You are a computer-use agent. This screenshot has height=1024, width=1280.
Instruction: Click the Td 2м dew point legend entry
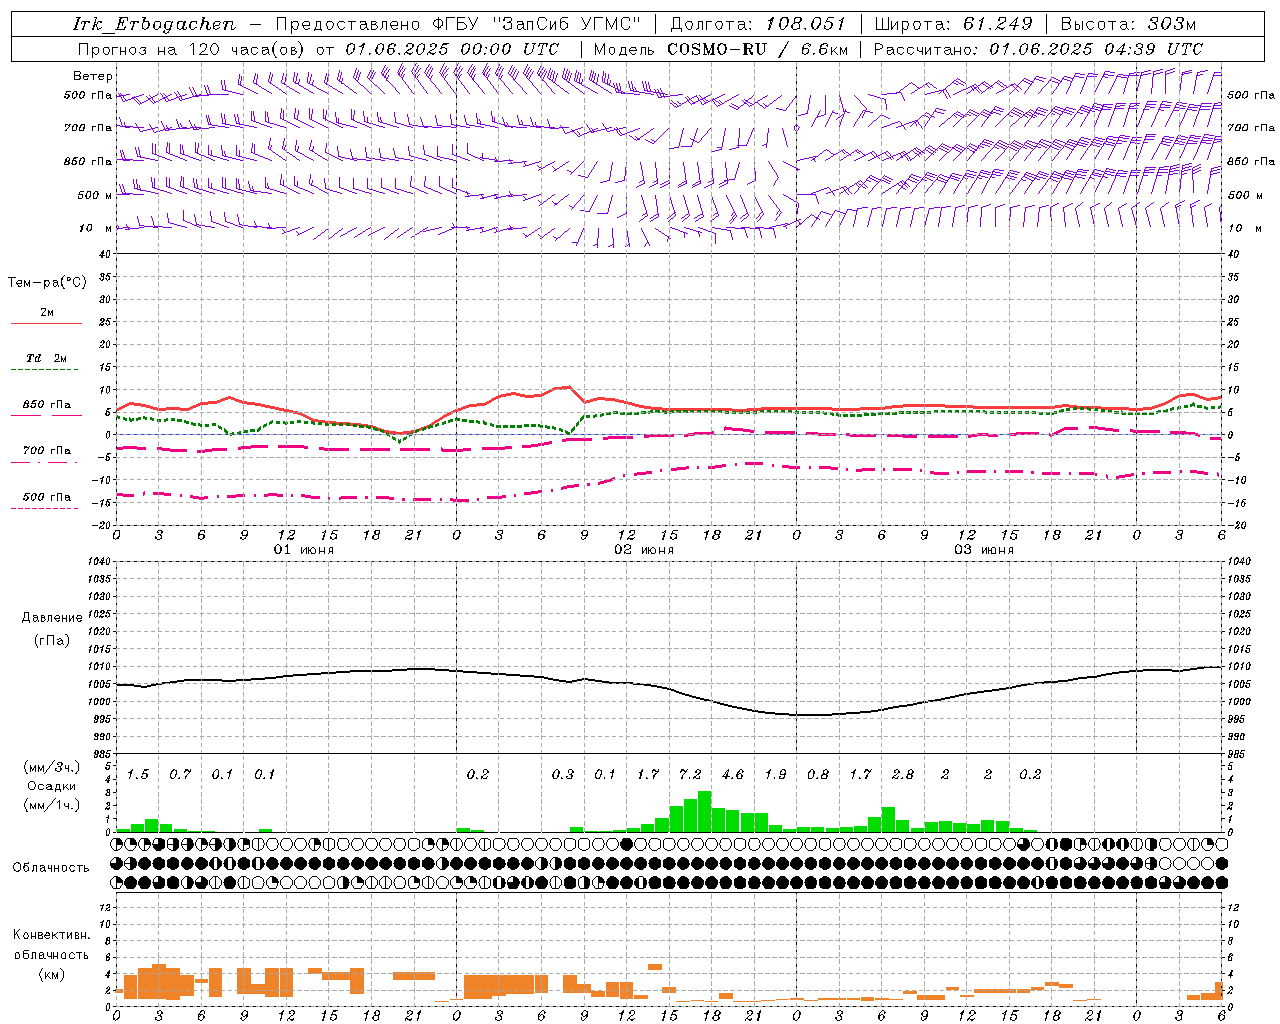point(47,358)
